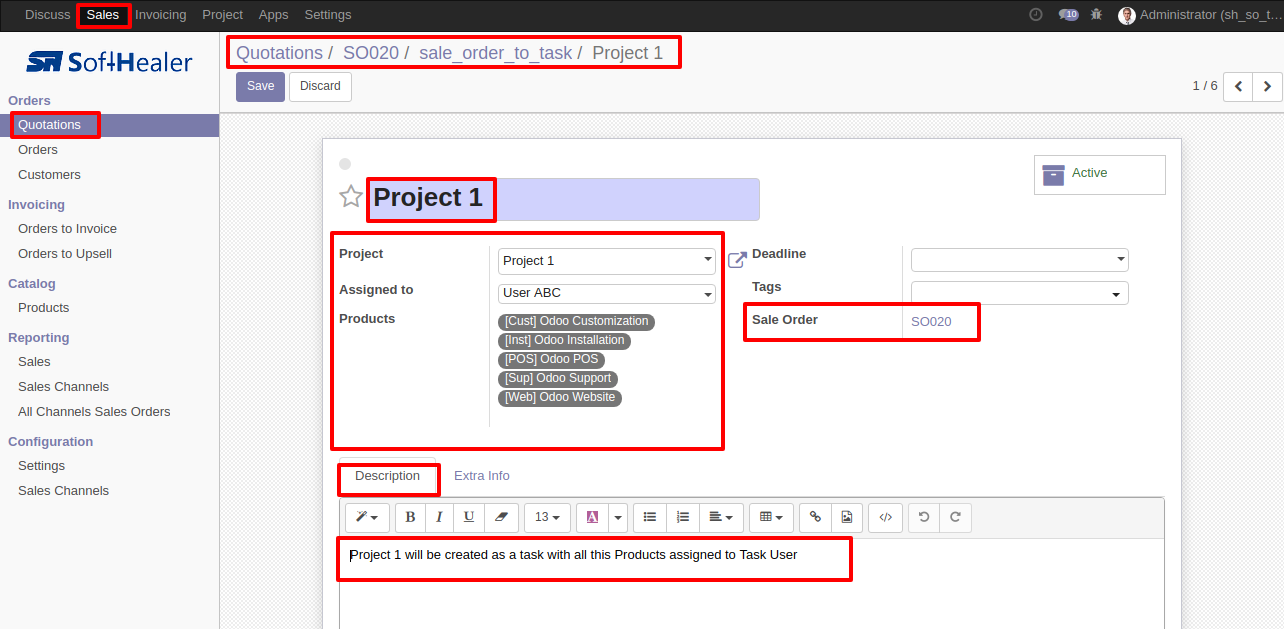Go to sale_order_to_task breadcrumb
The image size is (1284, 629).
click(496, 53)
